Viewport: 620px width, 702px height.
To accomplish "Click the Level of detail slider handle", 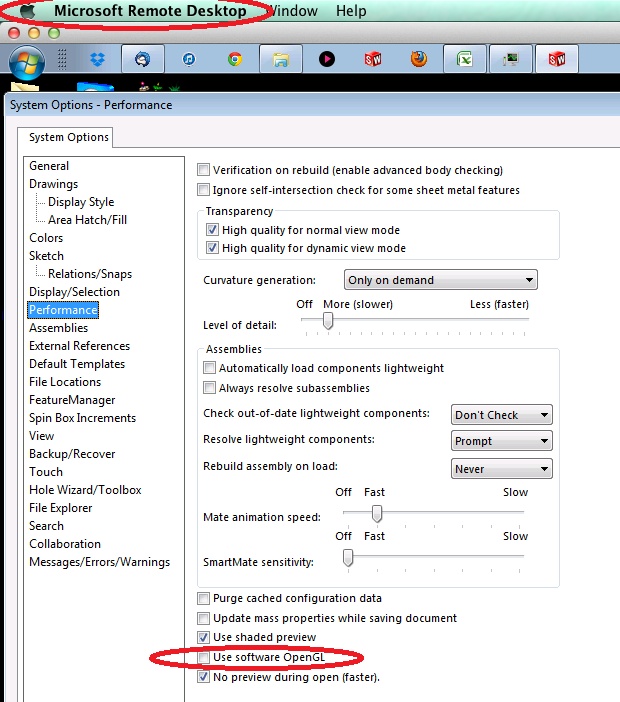I will coord(328,321).
